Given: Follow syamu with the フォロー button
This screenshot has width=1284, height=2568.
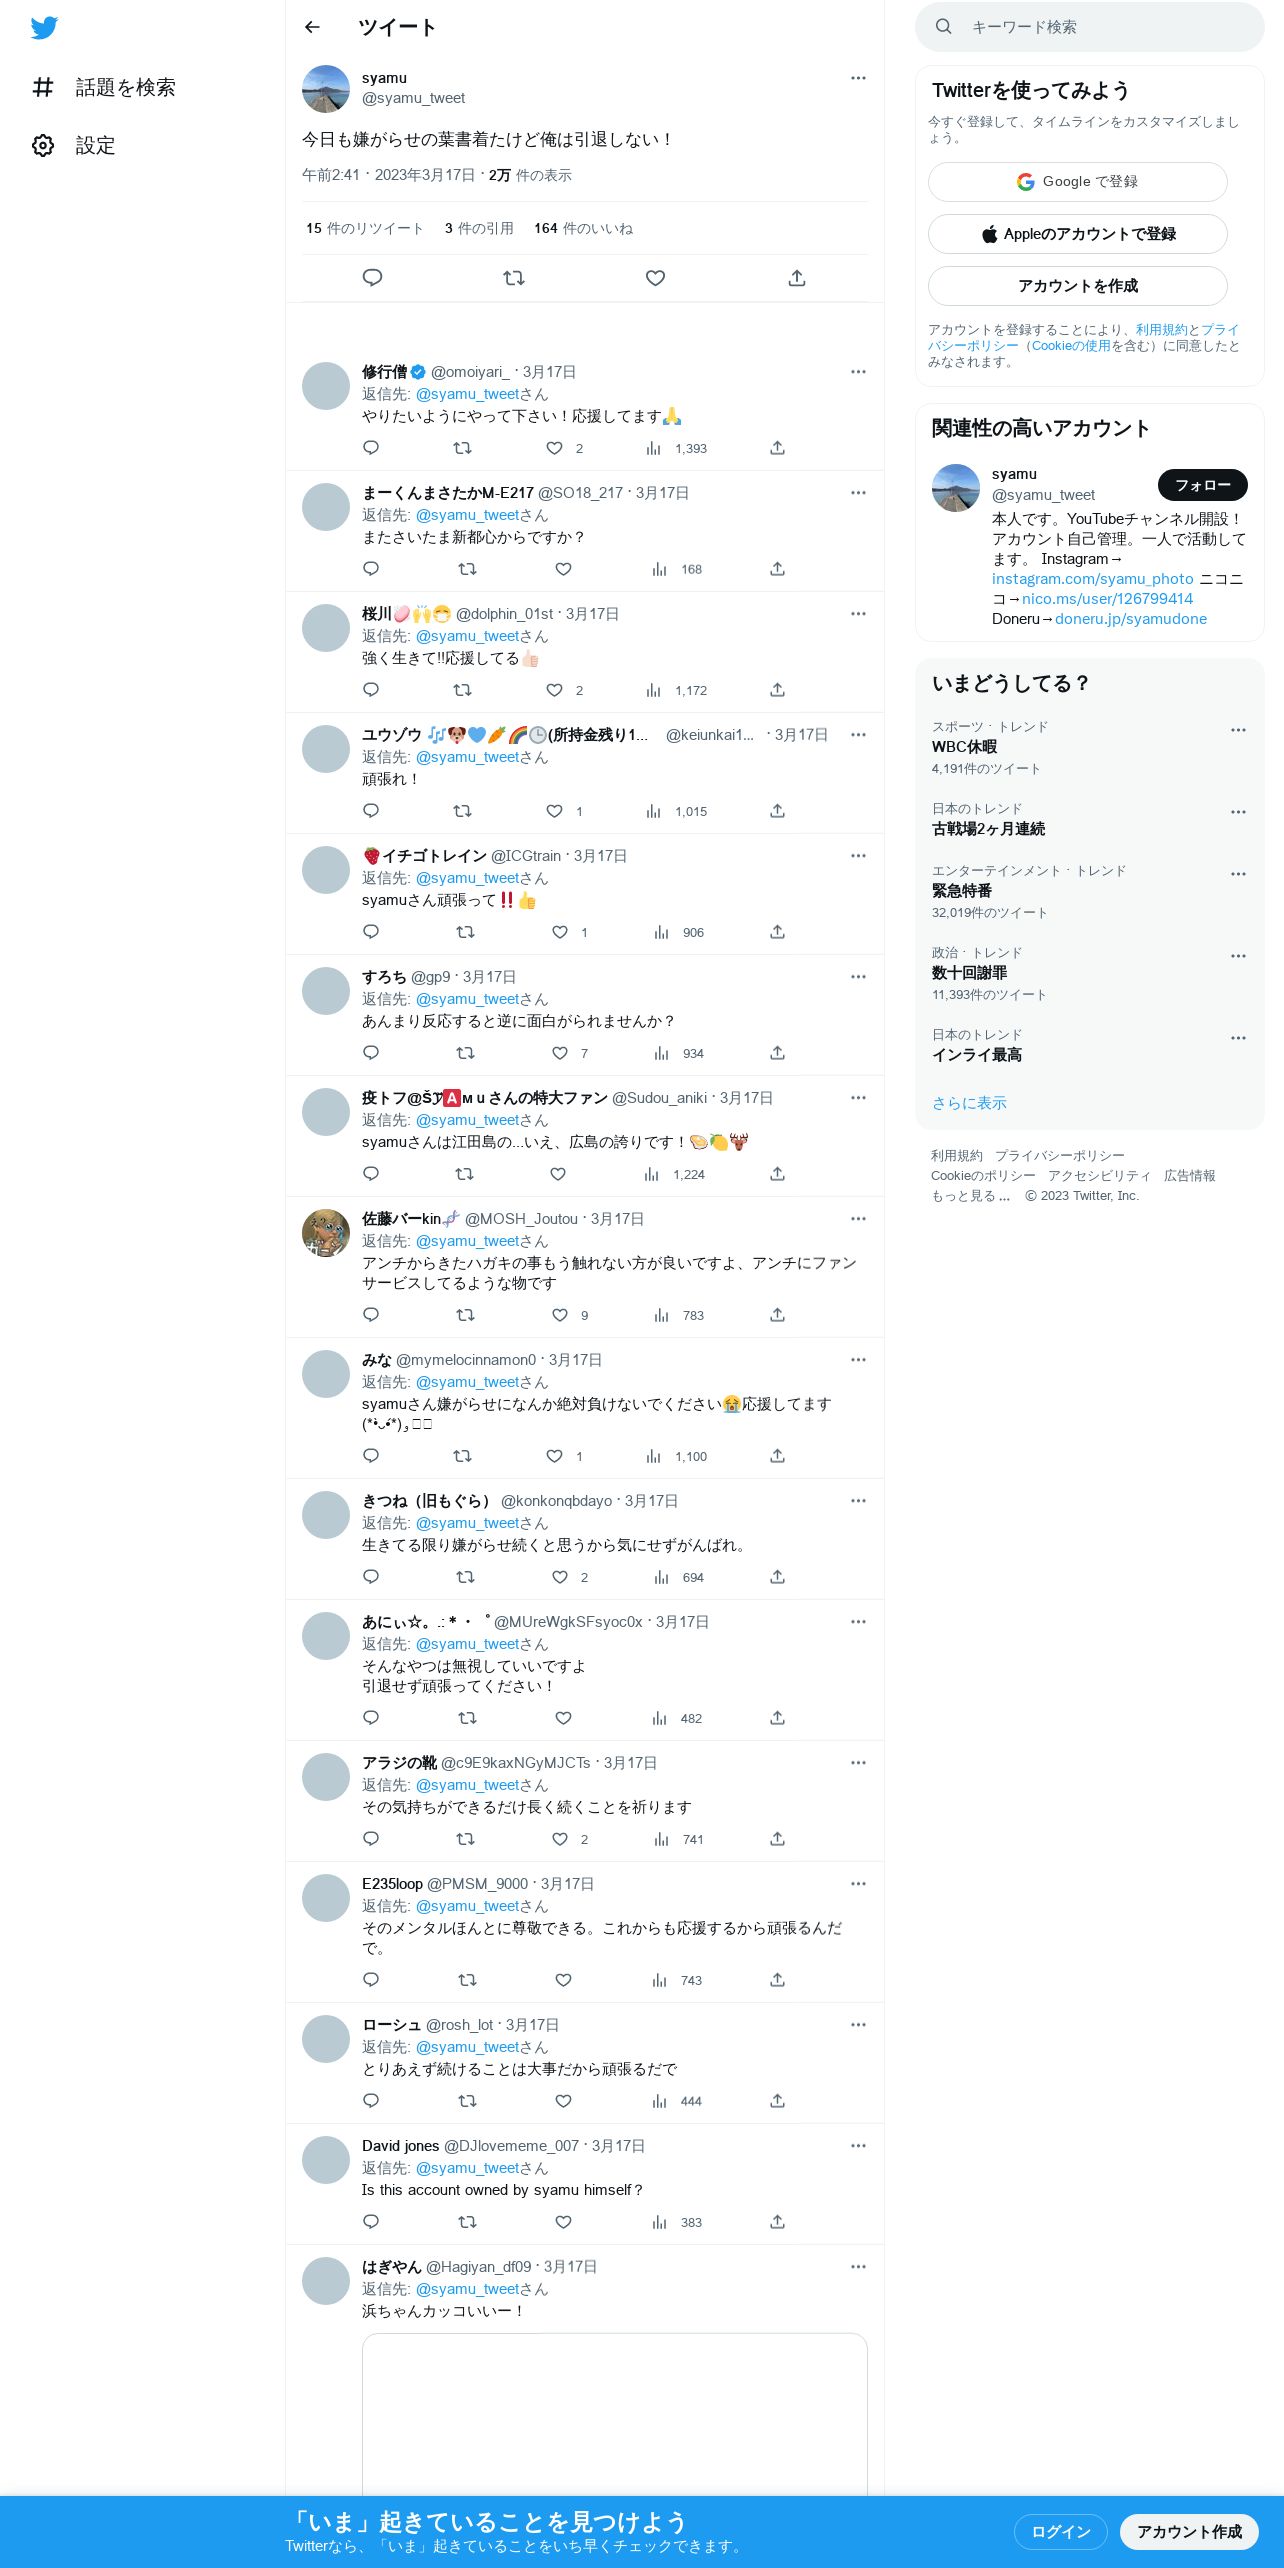Looking at the screenshot, I should click(x=1202, y=485).
